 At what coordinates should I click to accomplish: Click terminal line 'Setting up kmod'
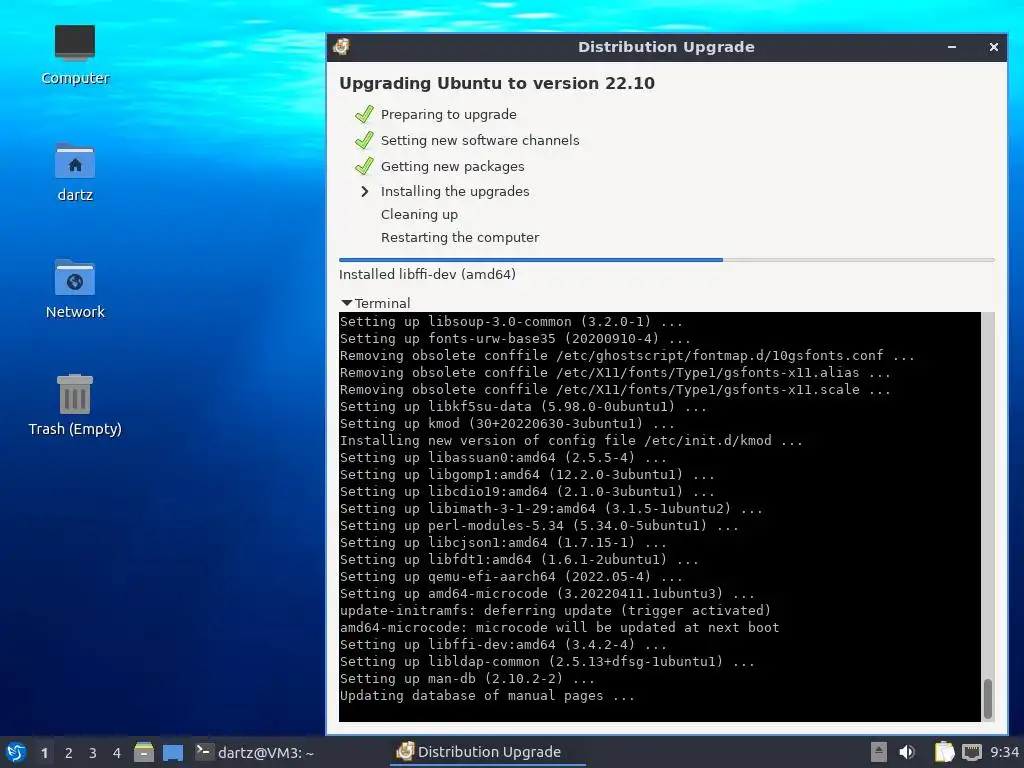(507, 423)
